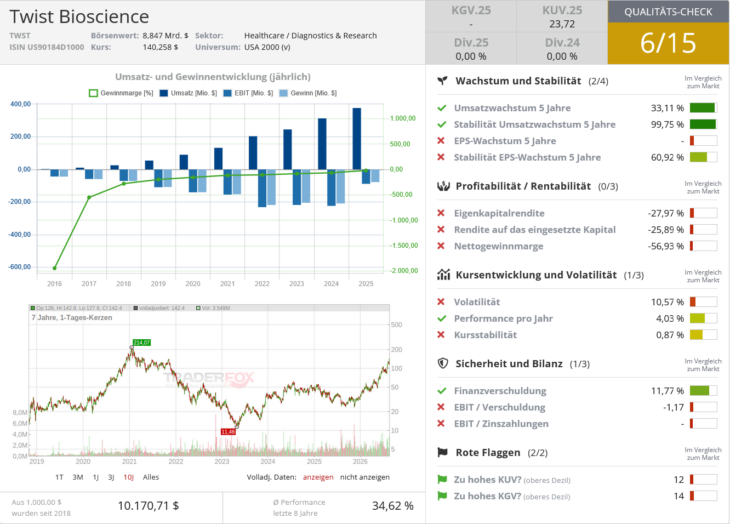Click market comparison bar for Performance pro Jahr
The width and height of the screenshot is (730, 524).
[703, 318]
